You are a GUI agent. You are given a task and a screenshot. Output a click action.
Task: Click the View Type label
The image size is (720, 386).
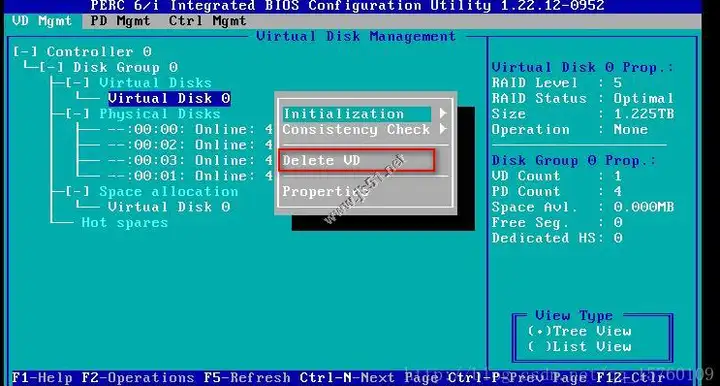[x=574, y=316]
